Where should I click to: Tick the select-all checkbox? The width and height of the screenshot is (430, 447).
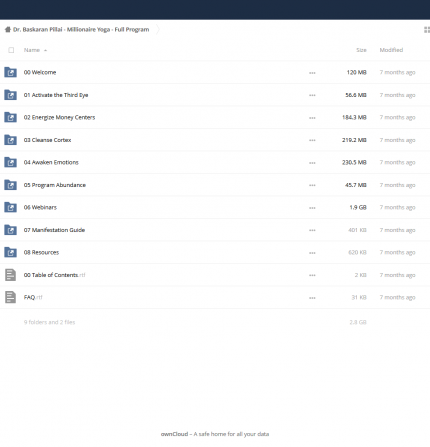click(11, 50)
